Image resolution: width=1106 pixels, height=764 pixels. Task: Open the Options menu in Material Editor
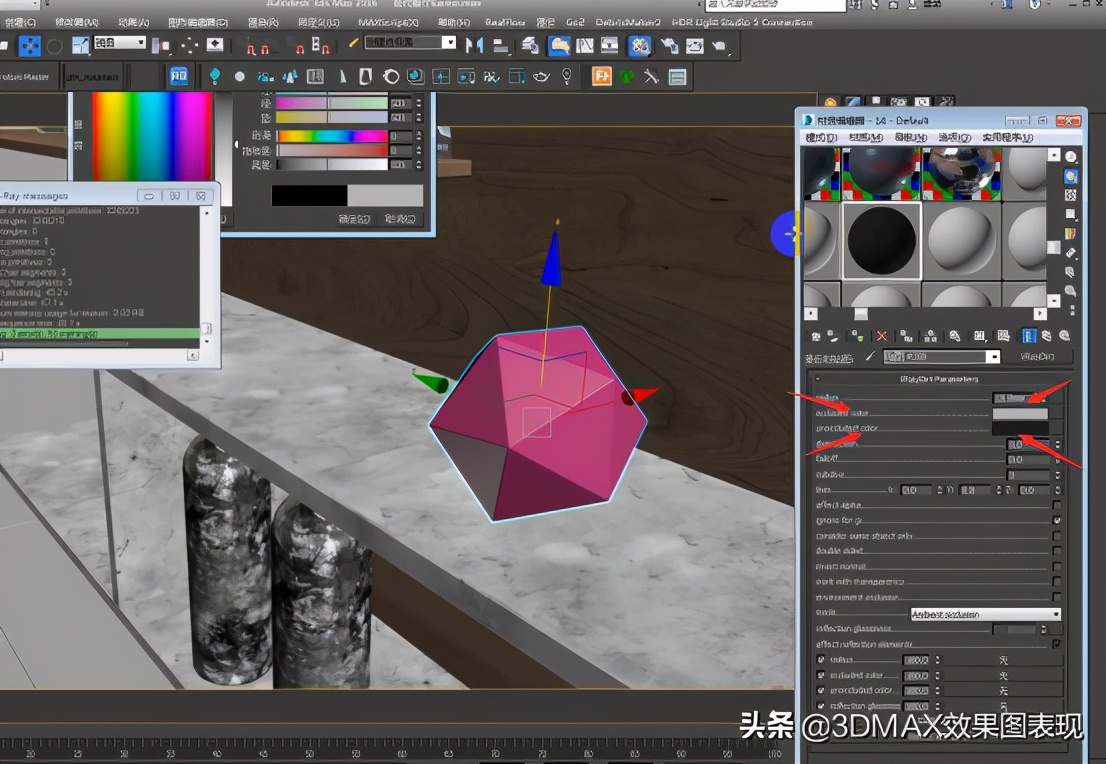coord(952,138)
